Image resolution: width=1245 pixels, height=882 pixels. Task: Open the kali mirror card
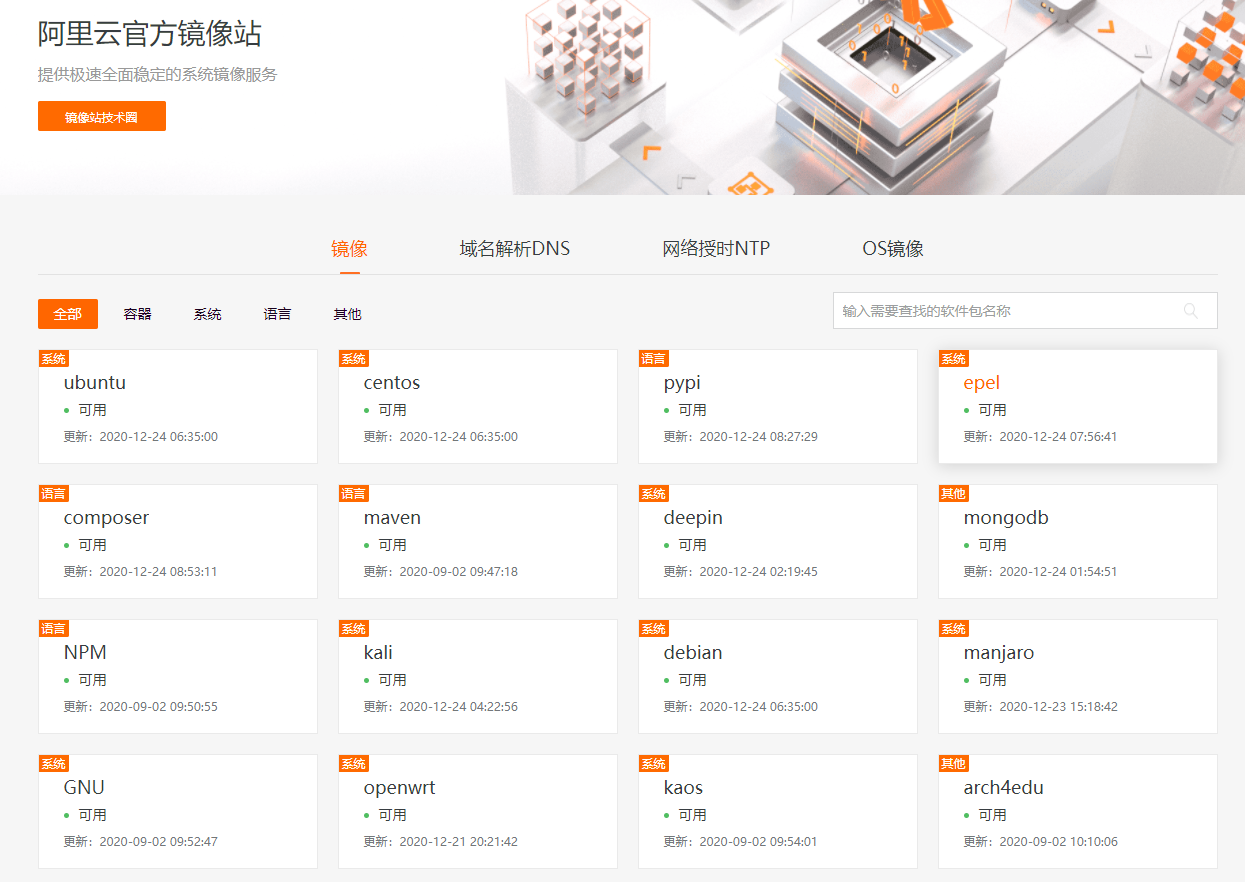(x=478, y=677)
